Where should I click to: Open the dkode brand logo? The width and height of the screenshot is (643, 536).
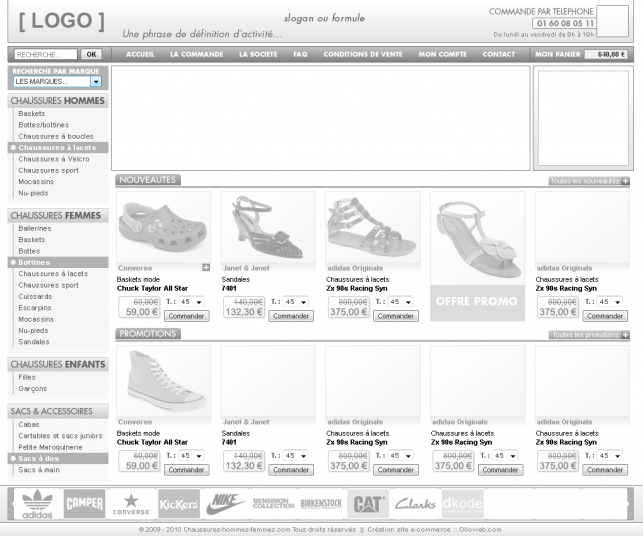pos(462,503)
